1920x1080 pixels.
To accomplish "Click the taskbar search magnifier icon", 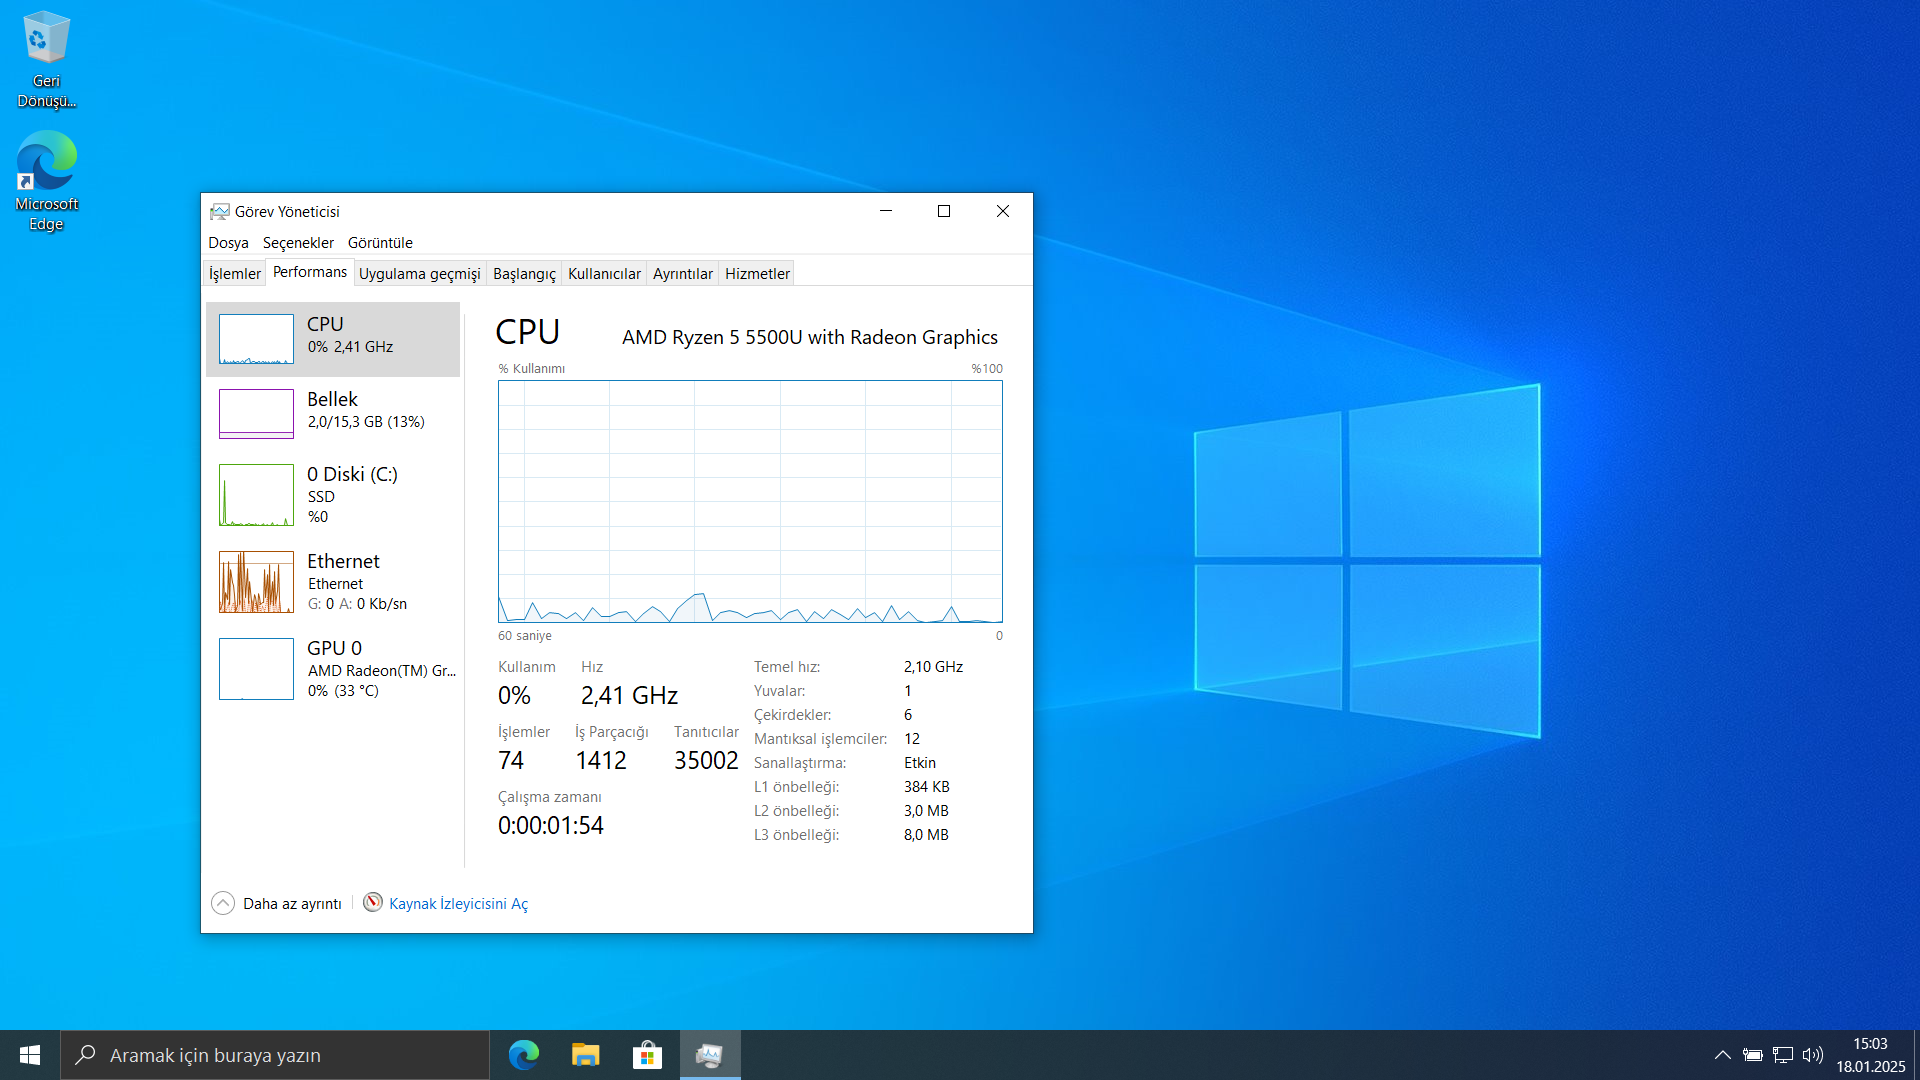I will point(86,1054).
